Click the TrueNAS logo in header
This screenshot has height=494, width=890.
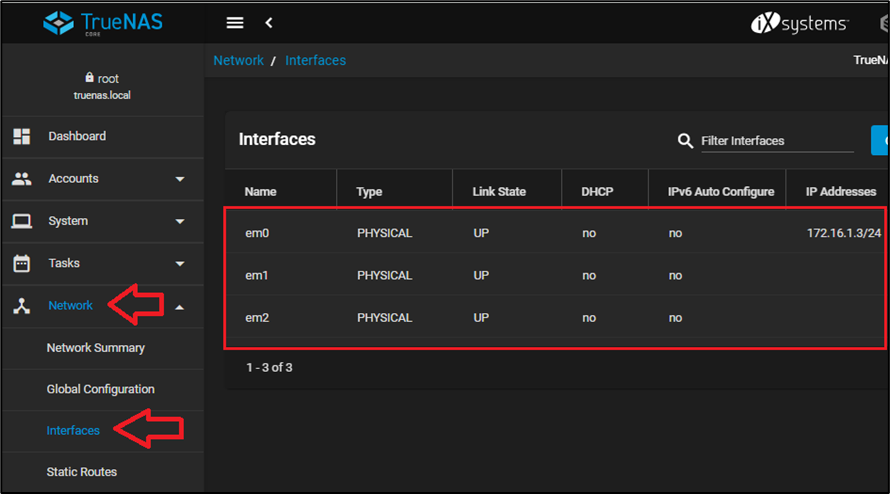pyautogui.click(x=103, y=22)
